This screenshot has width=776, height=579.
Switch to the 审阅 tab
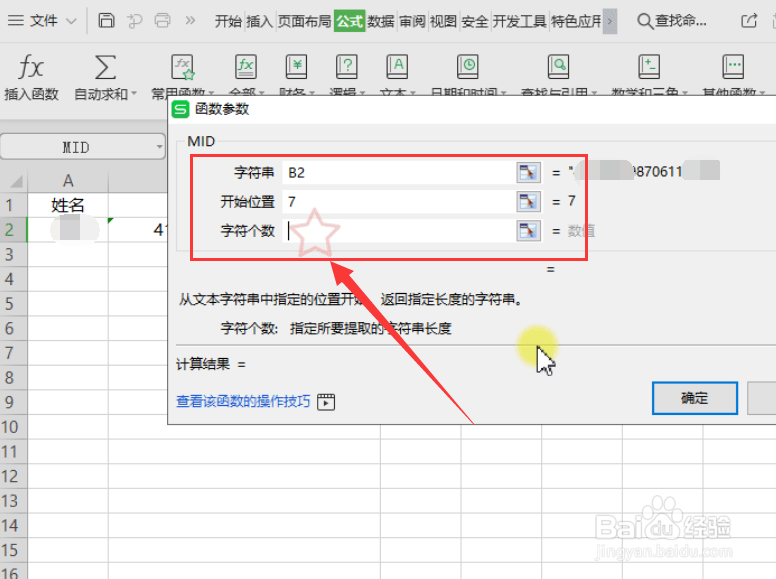(412, 21)
